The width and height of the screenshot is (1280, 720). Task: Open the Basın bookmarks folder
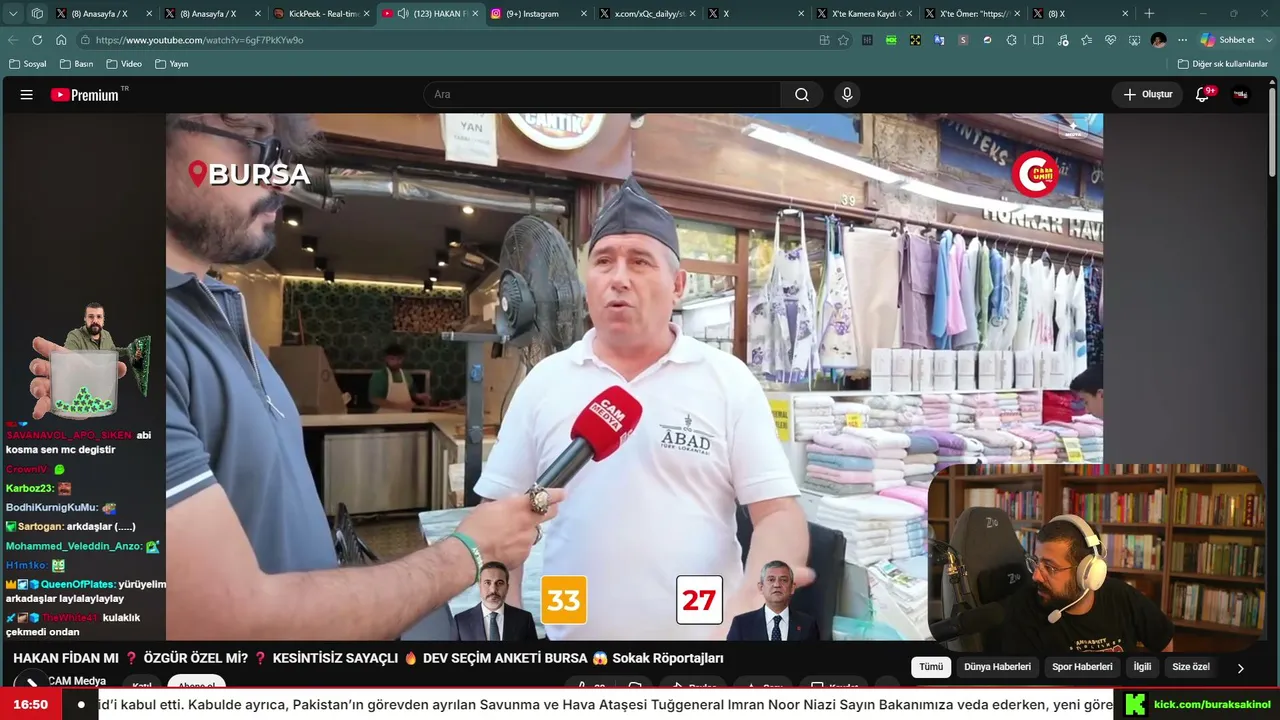77,64
